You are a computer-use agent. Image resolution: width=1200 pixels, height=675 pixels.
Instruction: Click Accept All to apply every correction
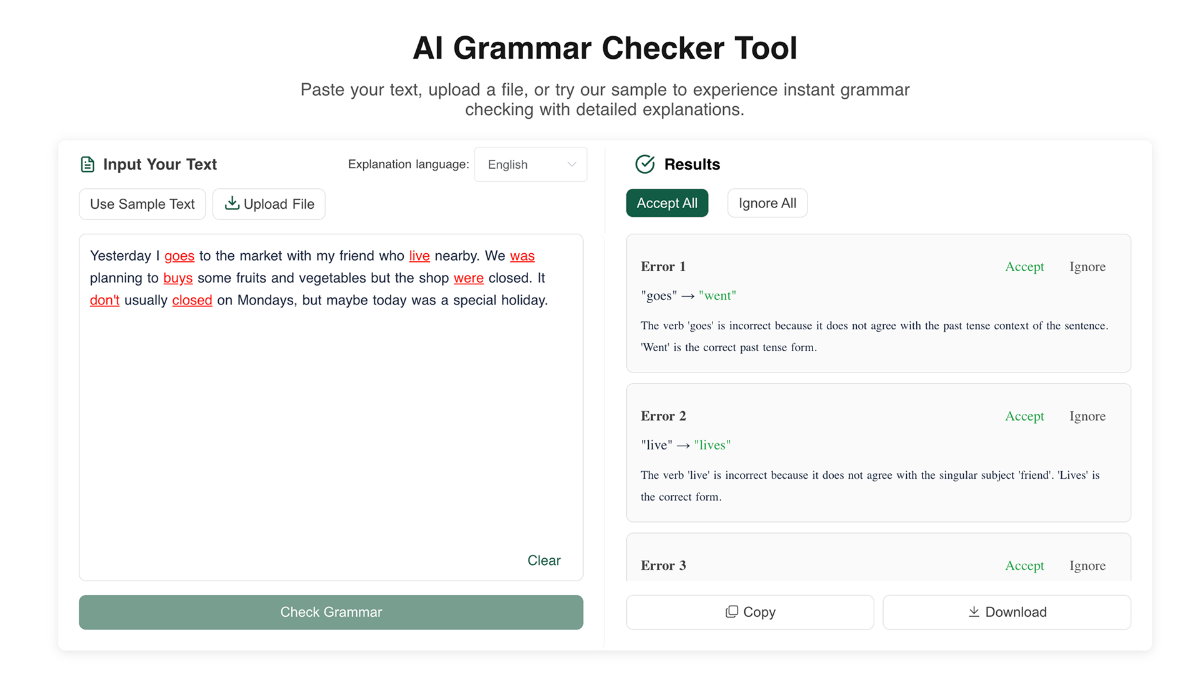(667, 202)
